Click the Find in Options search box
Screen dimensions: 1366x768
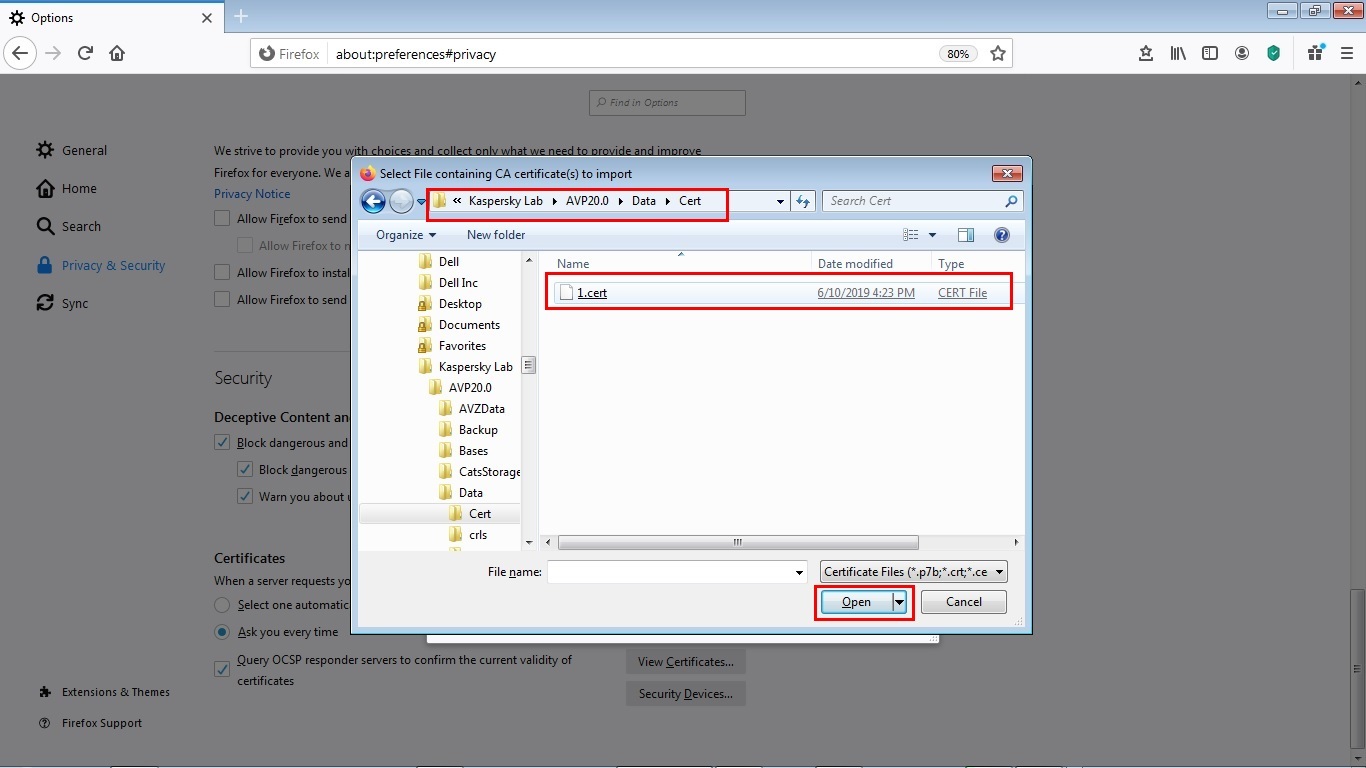(667, 103)
